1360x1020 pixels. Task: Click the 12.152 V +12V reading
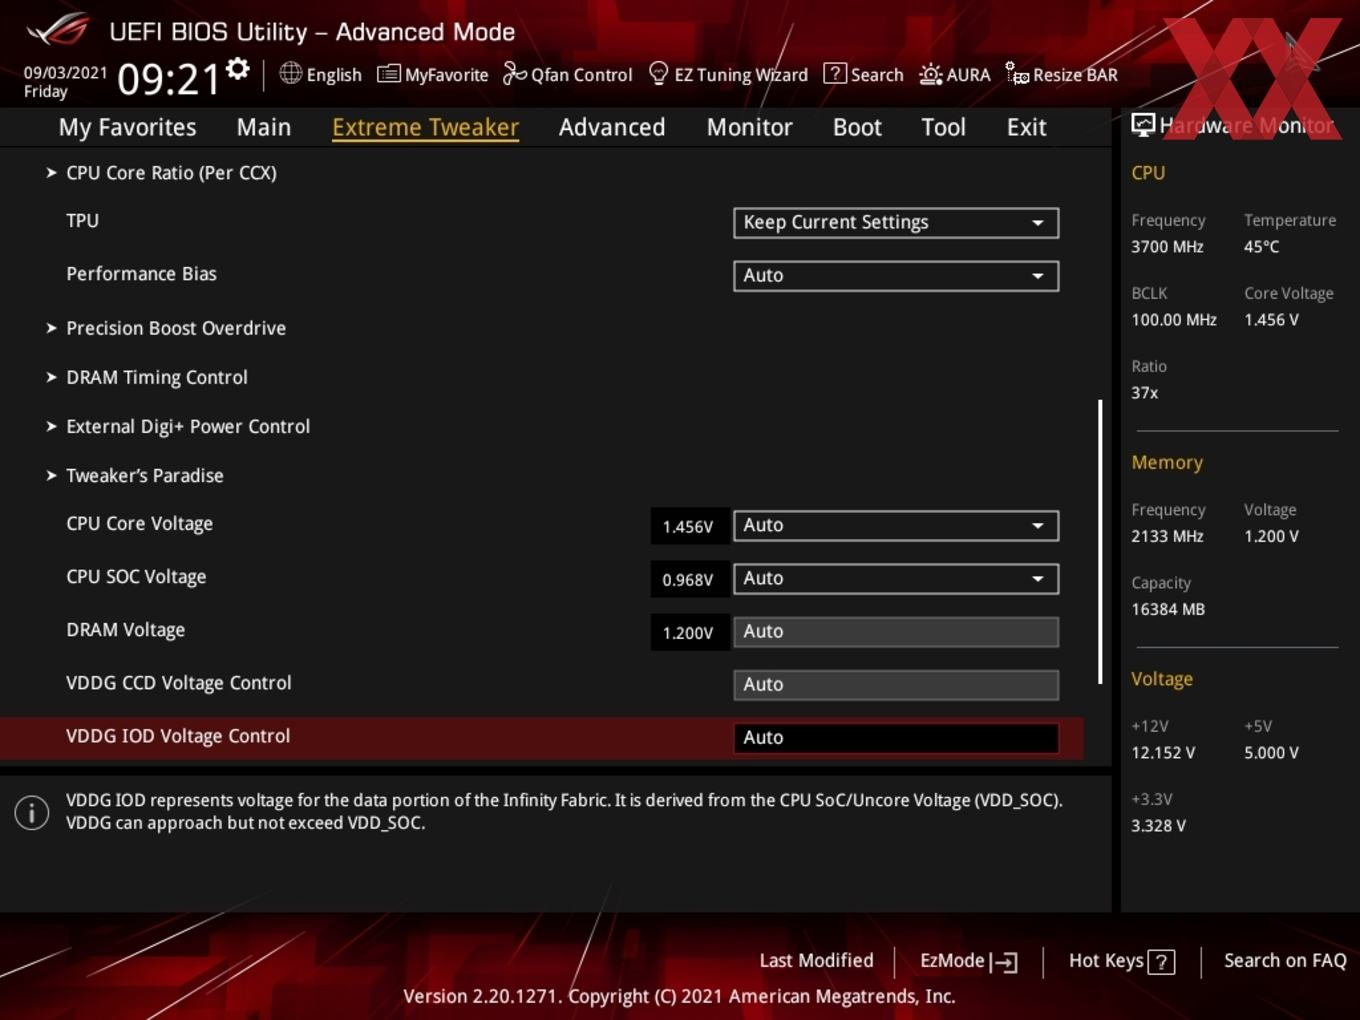coord(1163,752)
